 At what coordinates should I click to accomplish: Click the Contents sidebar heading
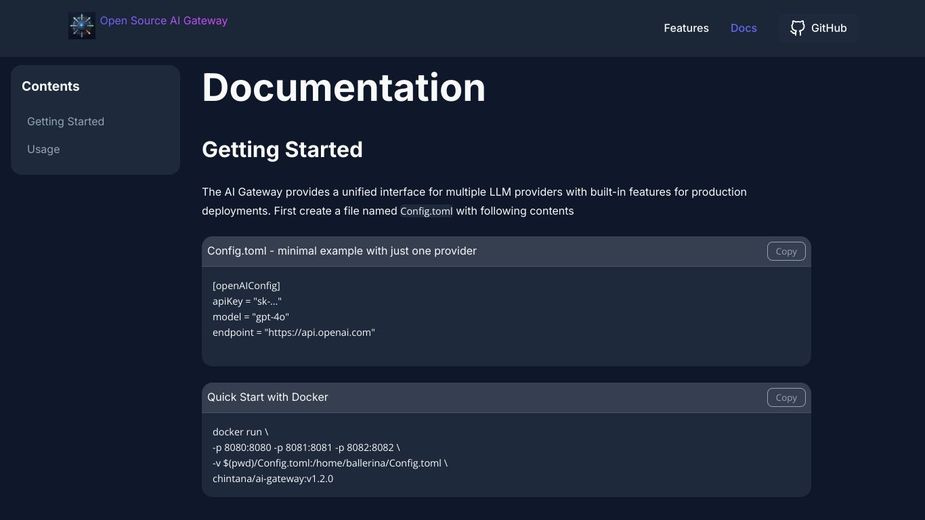pyautogui.click(x=51, y=87)
